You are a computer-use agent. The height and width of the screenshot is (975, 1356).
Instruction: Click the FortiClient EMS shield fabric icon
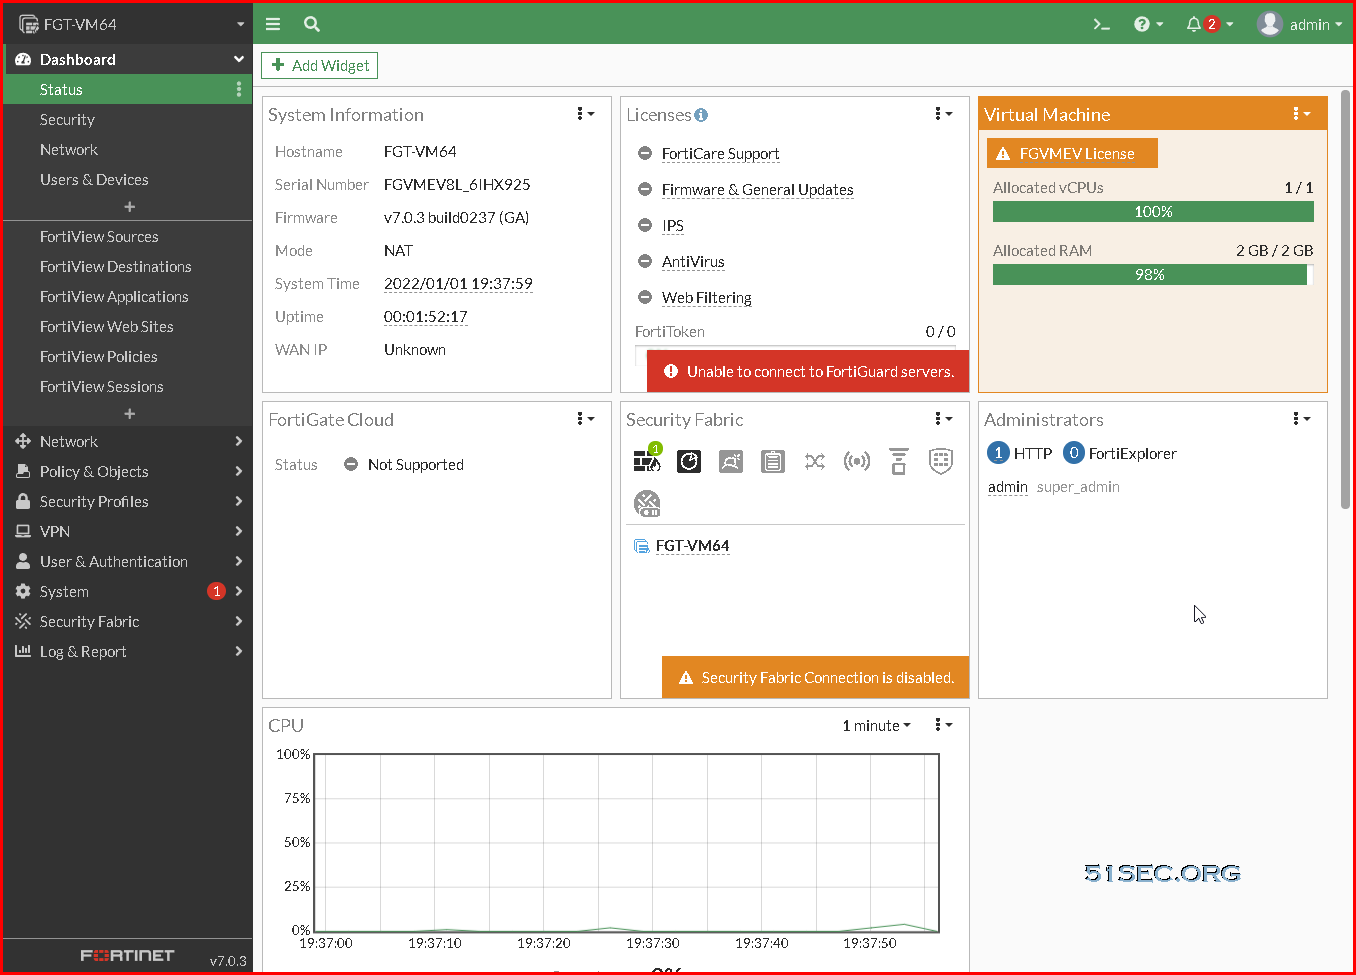(x=941, y=461)
